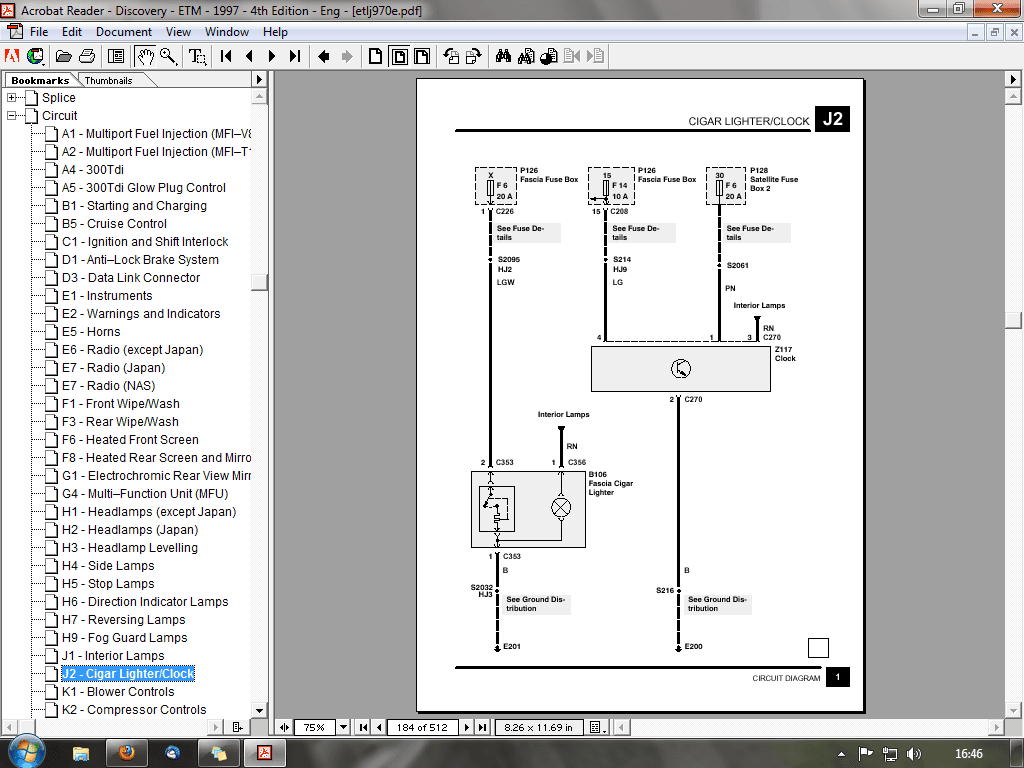Open bookmark B1 - Starting and Charging
This screenshot has width=1024, height=768.
pos(135,206)
